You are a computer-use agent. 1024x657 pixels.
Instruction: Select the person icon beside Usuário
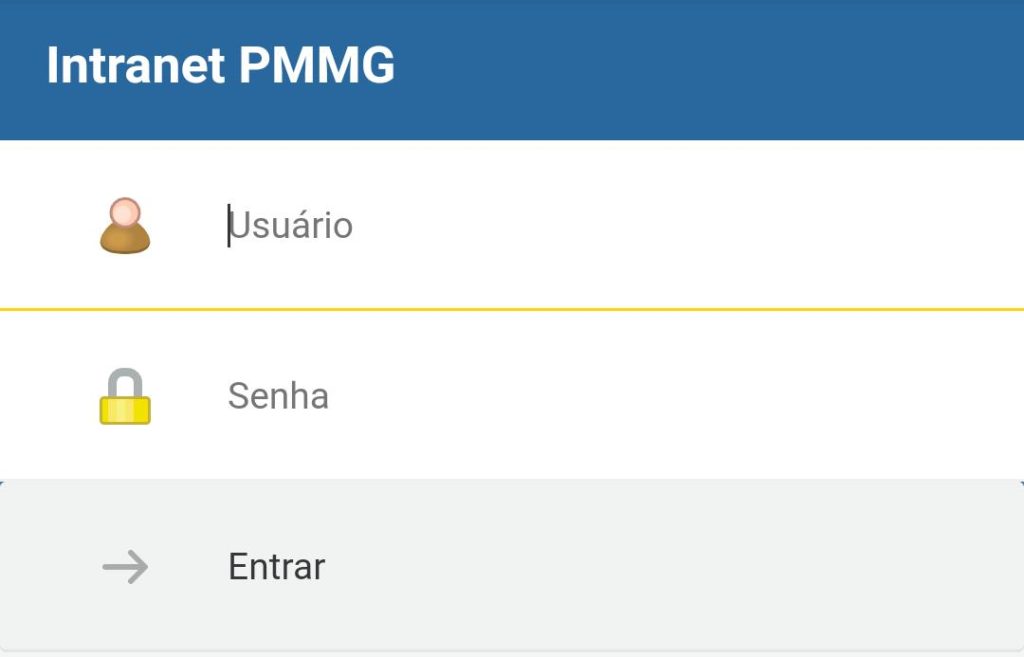tap(125, 226)
